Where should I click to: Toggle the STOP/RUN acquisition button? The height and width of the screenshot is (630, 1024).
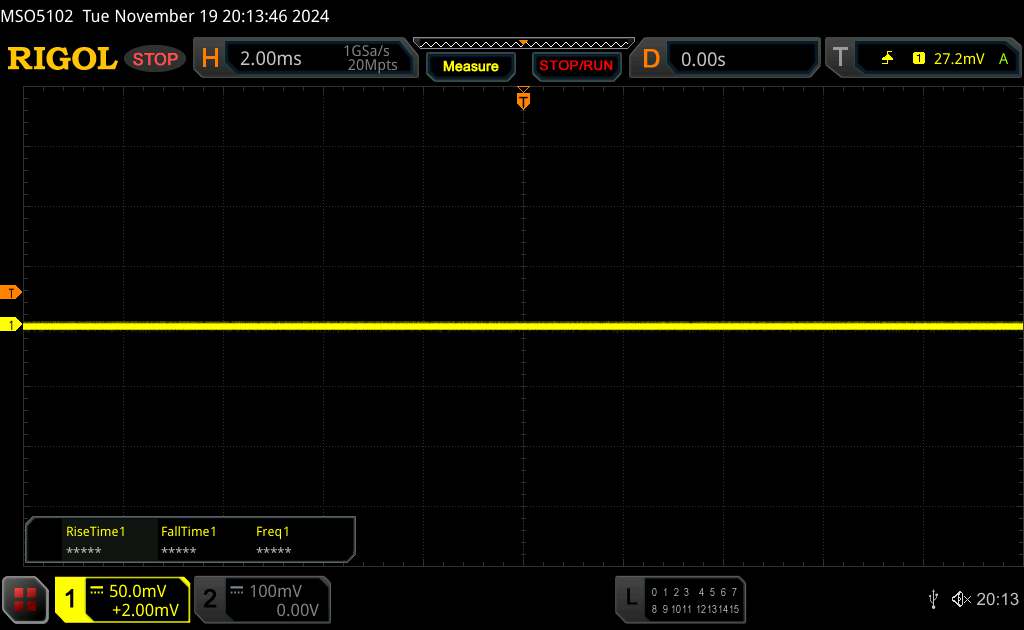pyautogui.click(x=576, y=66)
